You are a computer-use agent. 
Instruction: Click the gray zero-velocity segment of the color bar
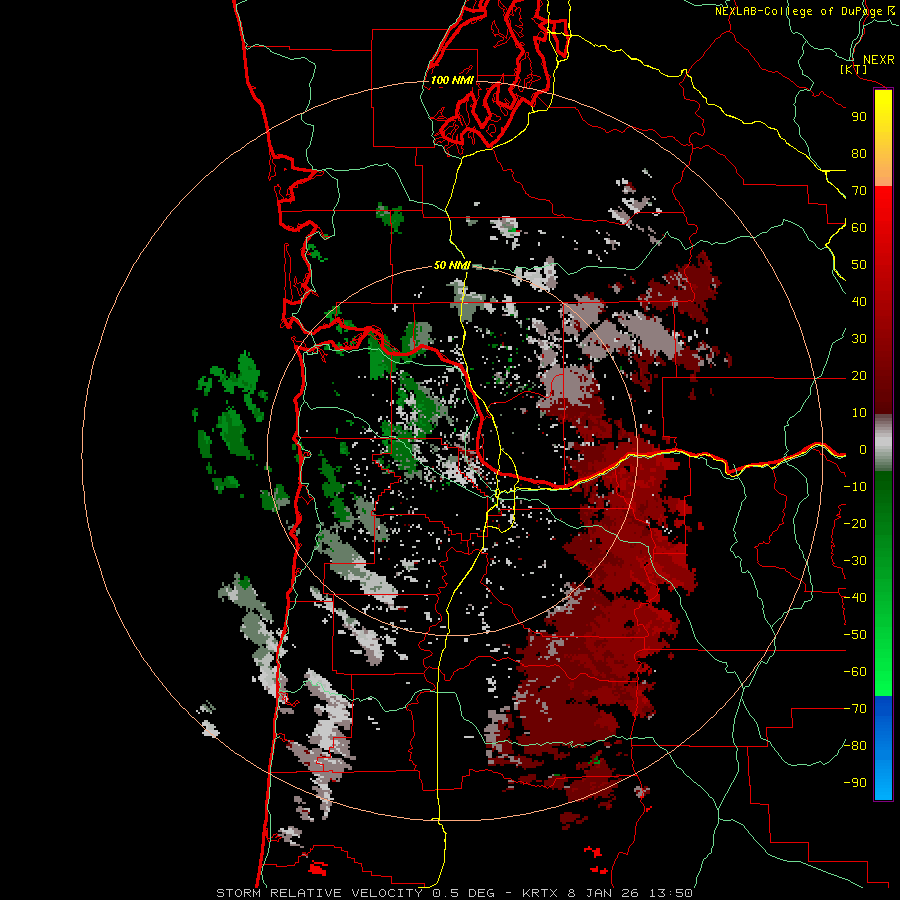883,443
